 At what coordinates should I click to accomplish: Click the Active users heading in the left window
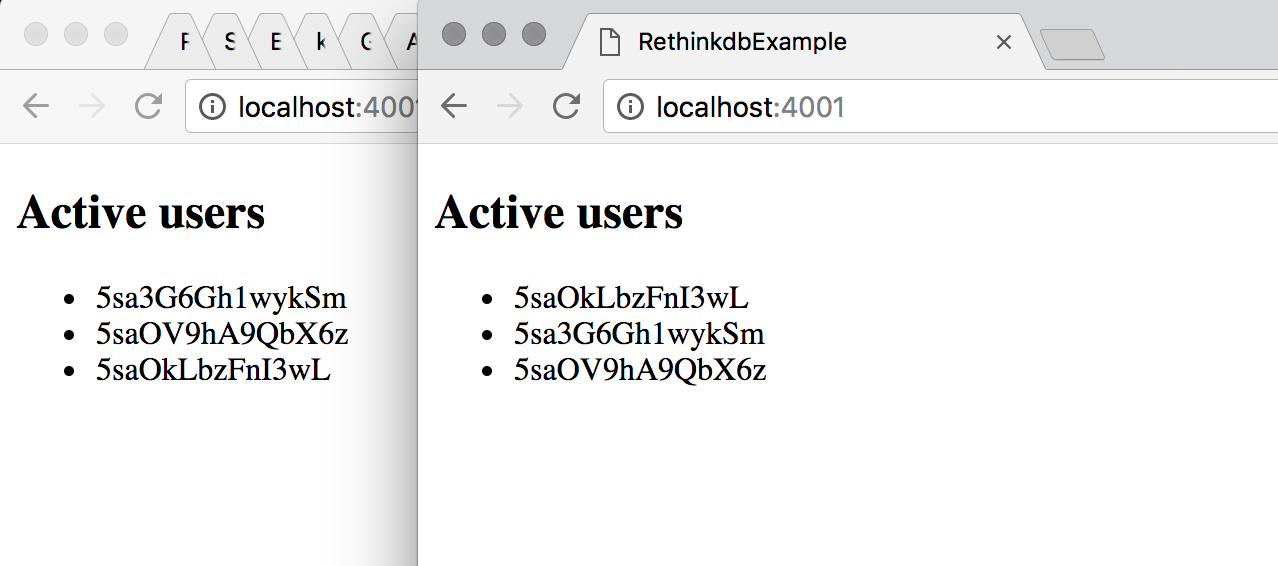141,213
